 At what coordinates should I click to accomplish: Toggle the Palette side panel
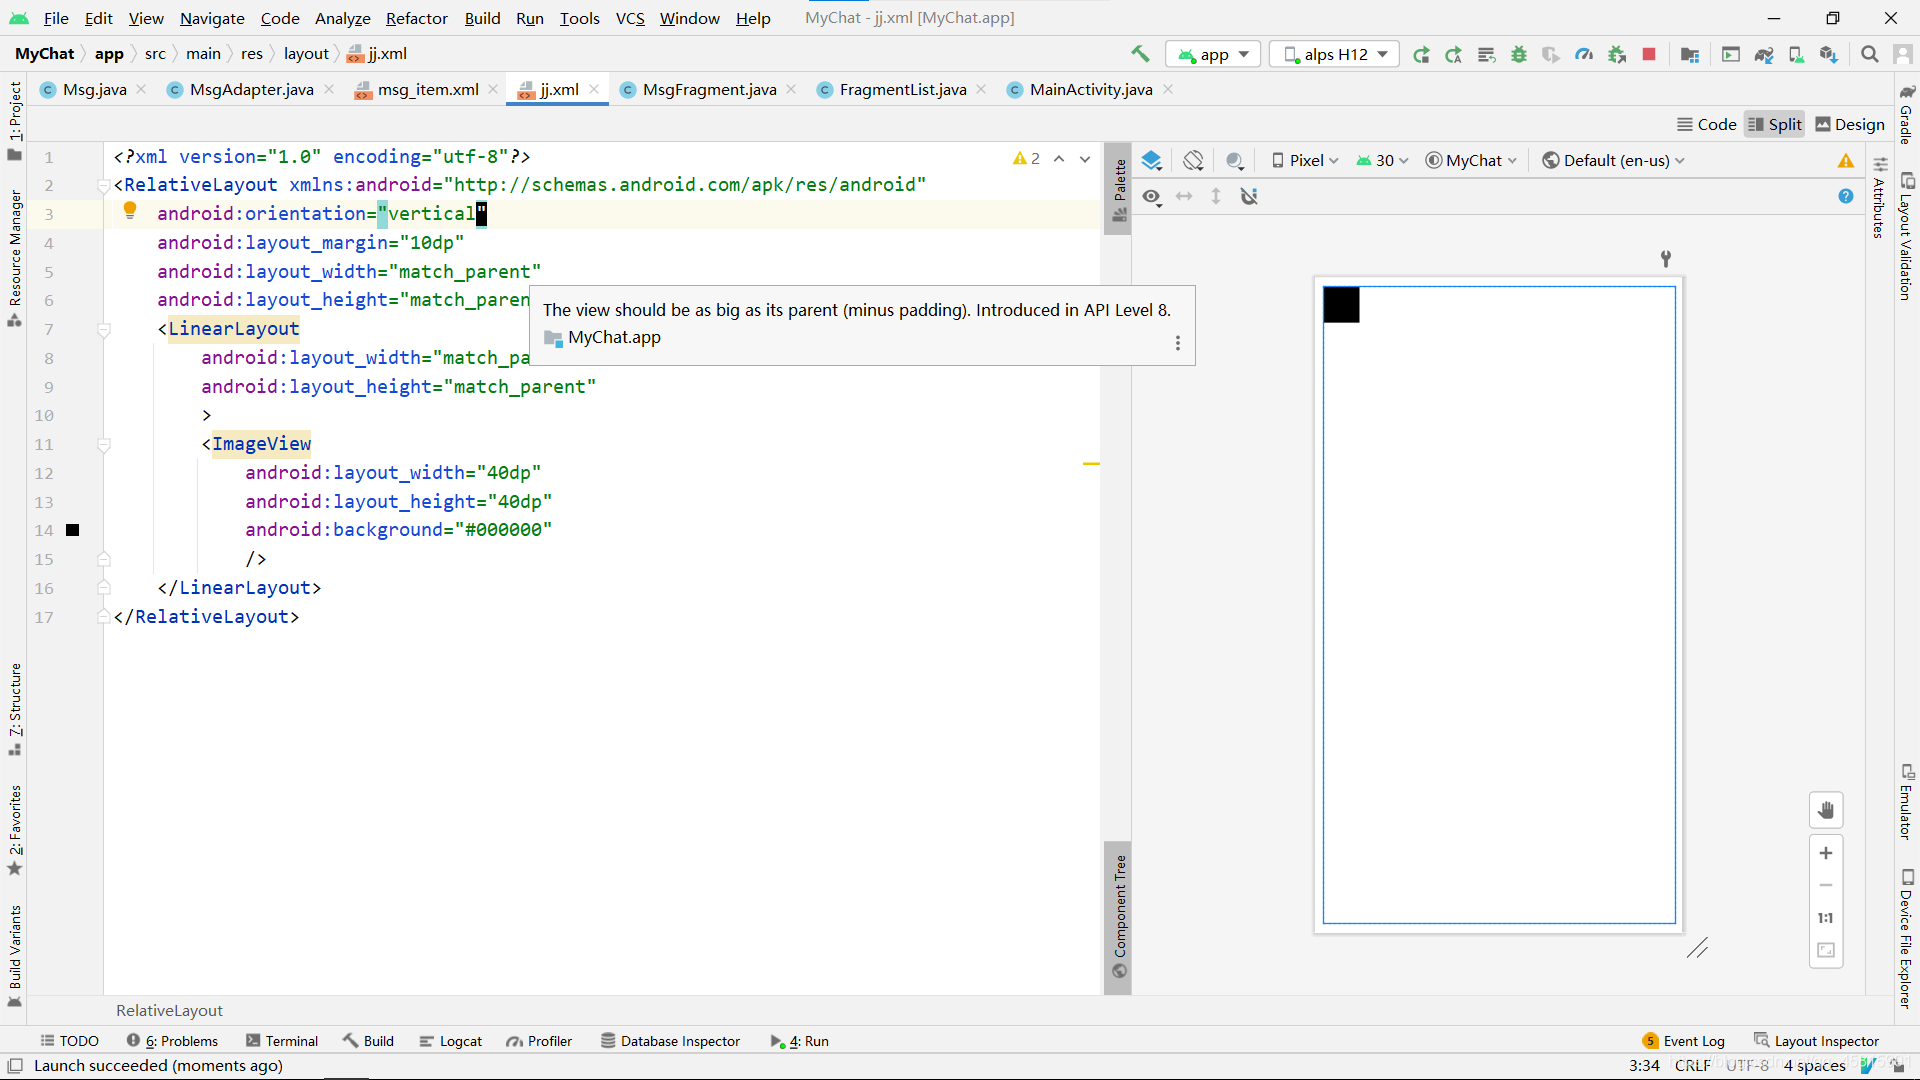tap(1120, 190)
